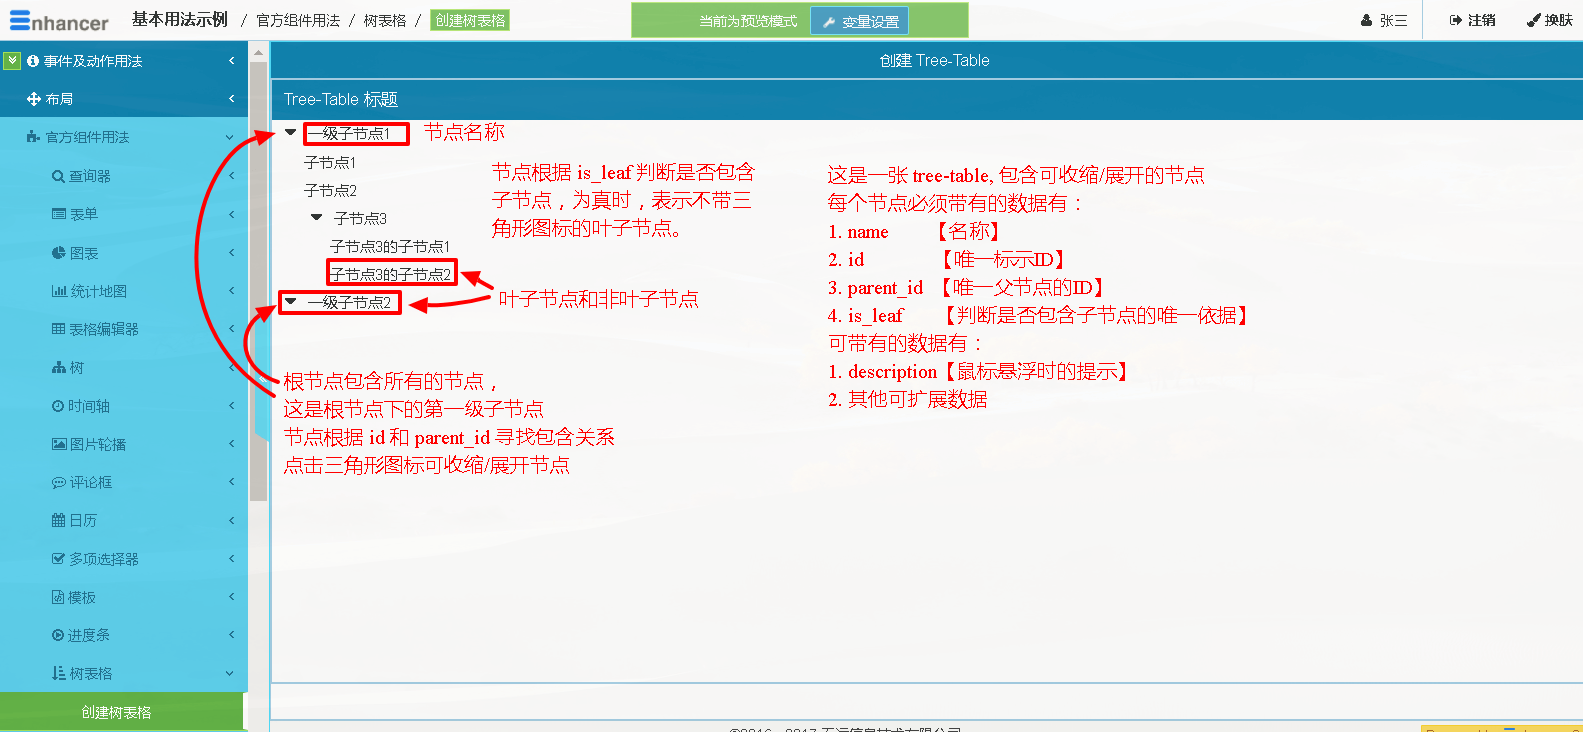Click the check icon beside 多项选择器
Screen dimensions: 1583x732
58,559
